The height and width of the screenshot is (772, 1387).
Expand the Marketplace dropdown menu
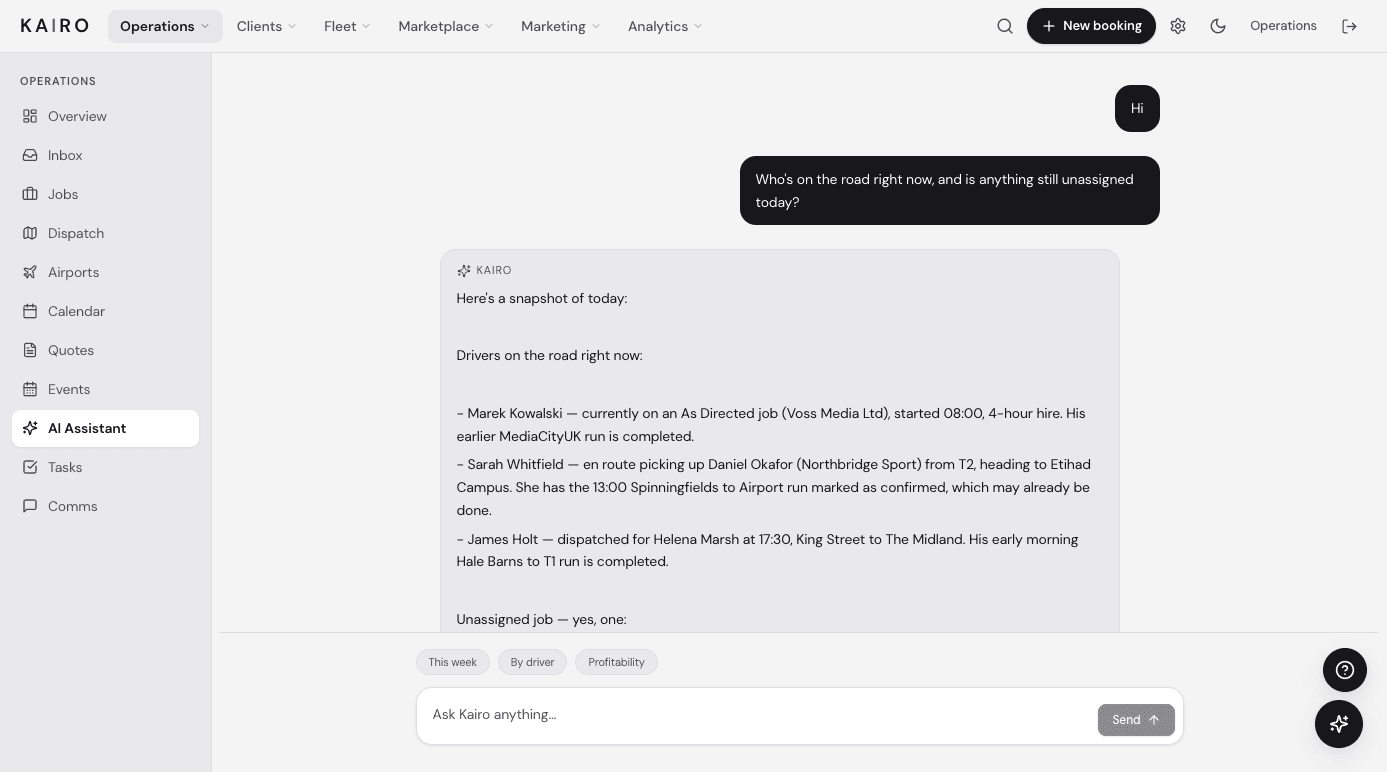coord(446,26)
